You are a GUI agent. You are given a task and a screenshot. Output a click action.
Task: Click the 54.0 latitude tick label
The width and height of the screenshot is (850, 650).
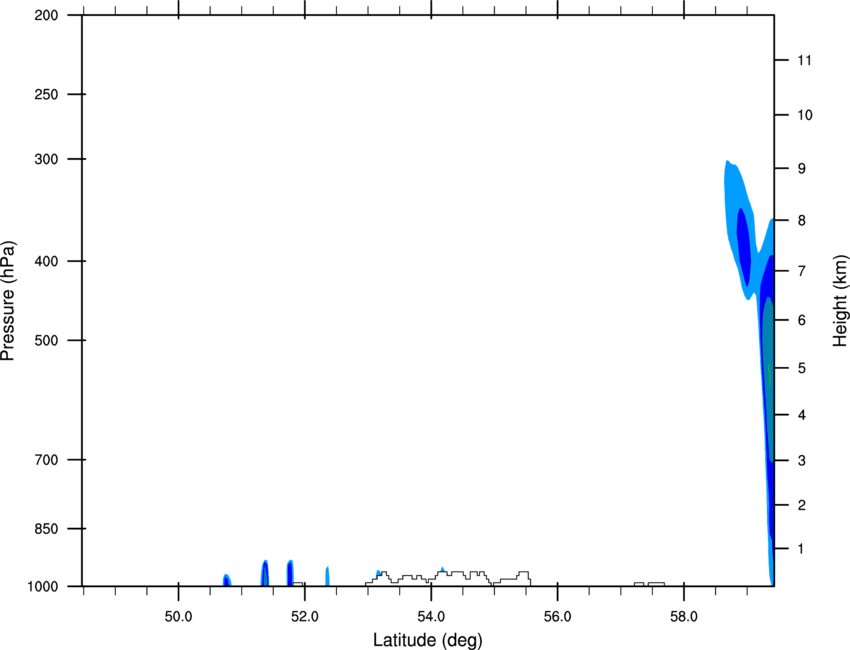point(432,617)
